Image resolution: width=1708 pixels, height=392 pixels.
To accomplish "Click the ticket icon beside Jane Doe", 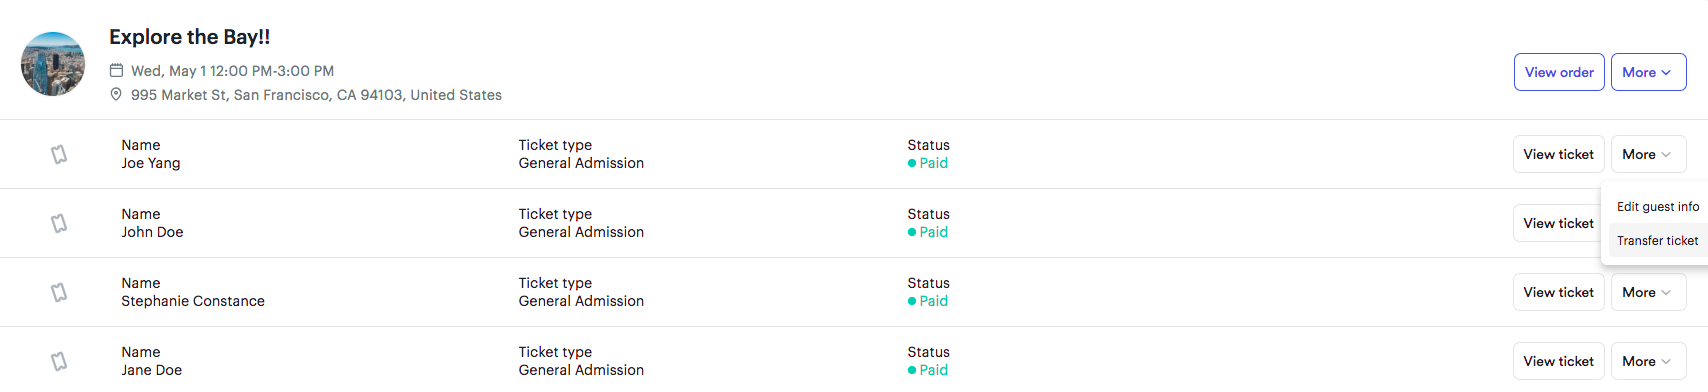I will [x=59, y=361].
